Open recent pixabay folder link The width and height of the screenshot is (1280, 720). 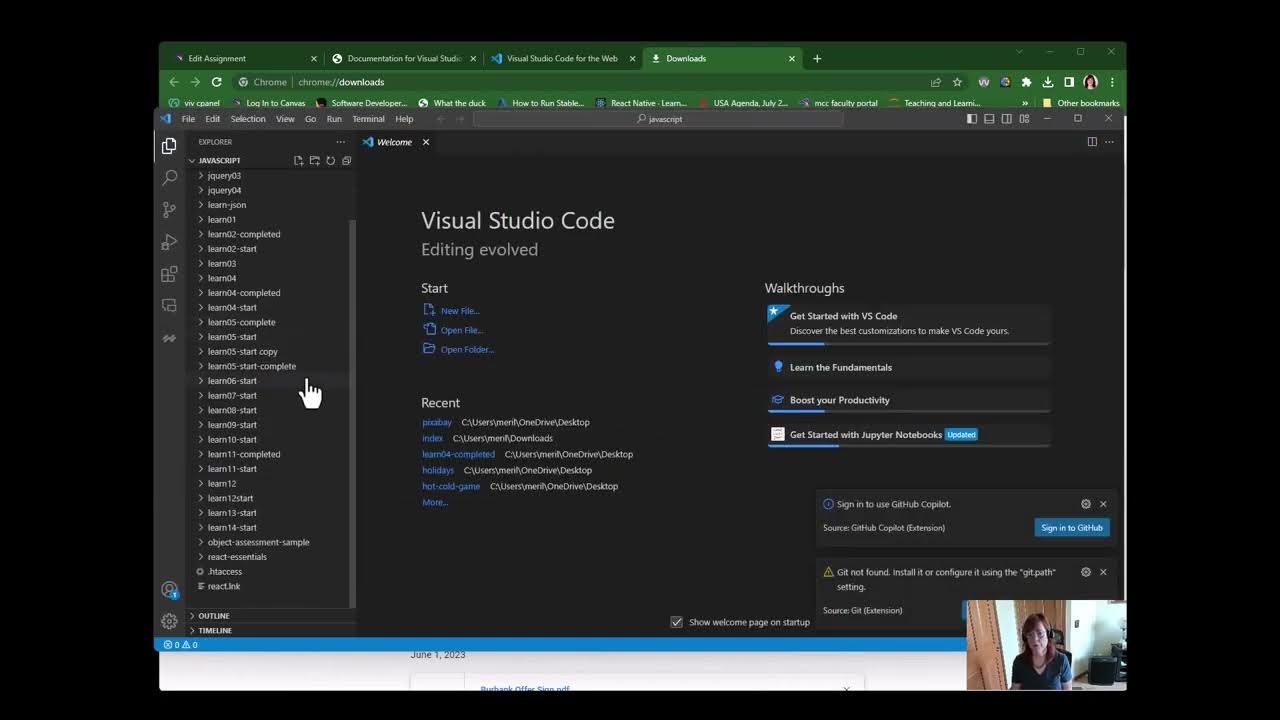point(437,422)
